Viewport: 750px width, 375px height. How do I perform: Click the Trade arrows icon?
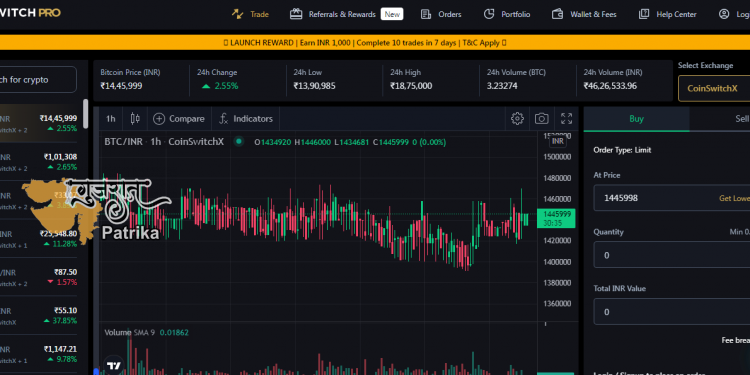[x=238, y=14]
